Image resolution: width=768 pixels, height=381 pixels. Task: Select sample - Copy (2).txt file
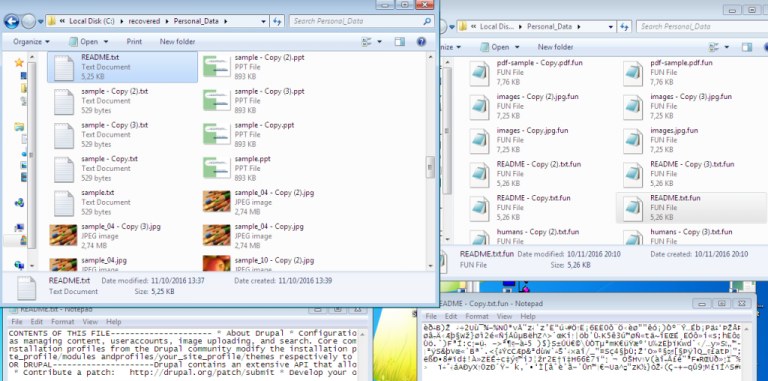(122, 101)
